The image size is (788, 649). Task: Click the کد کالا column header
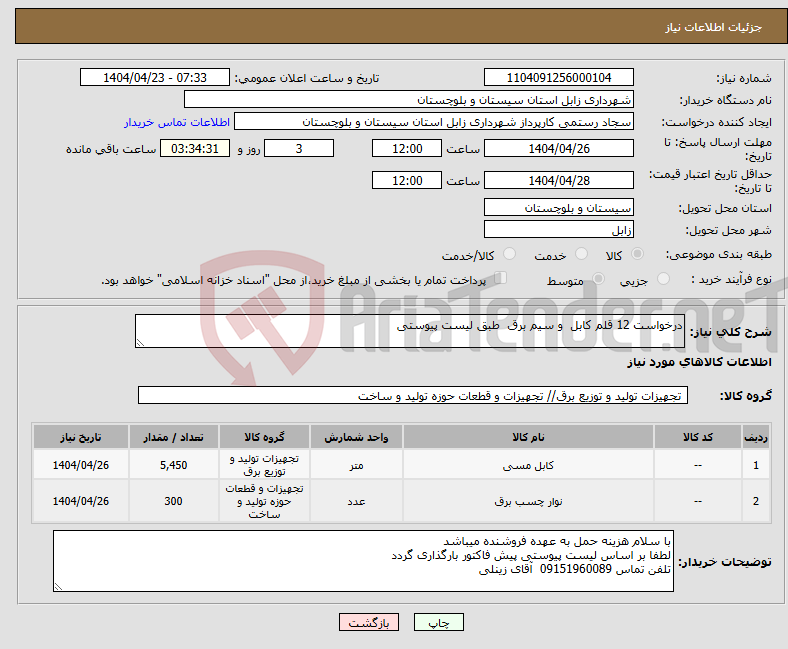[698, 437]
